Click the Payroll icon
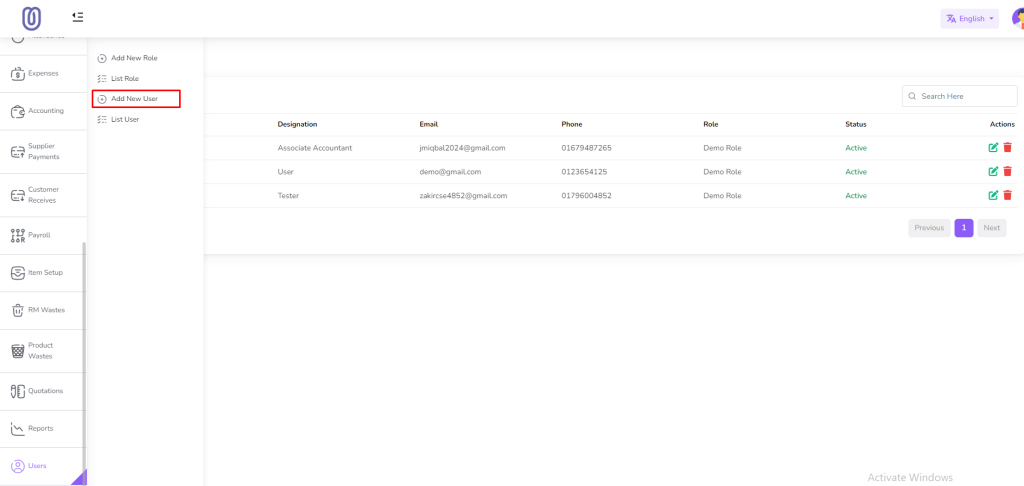 pyautogui.click(x=18, y=235)
